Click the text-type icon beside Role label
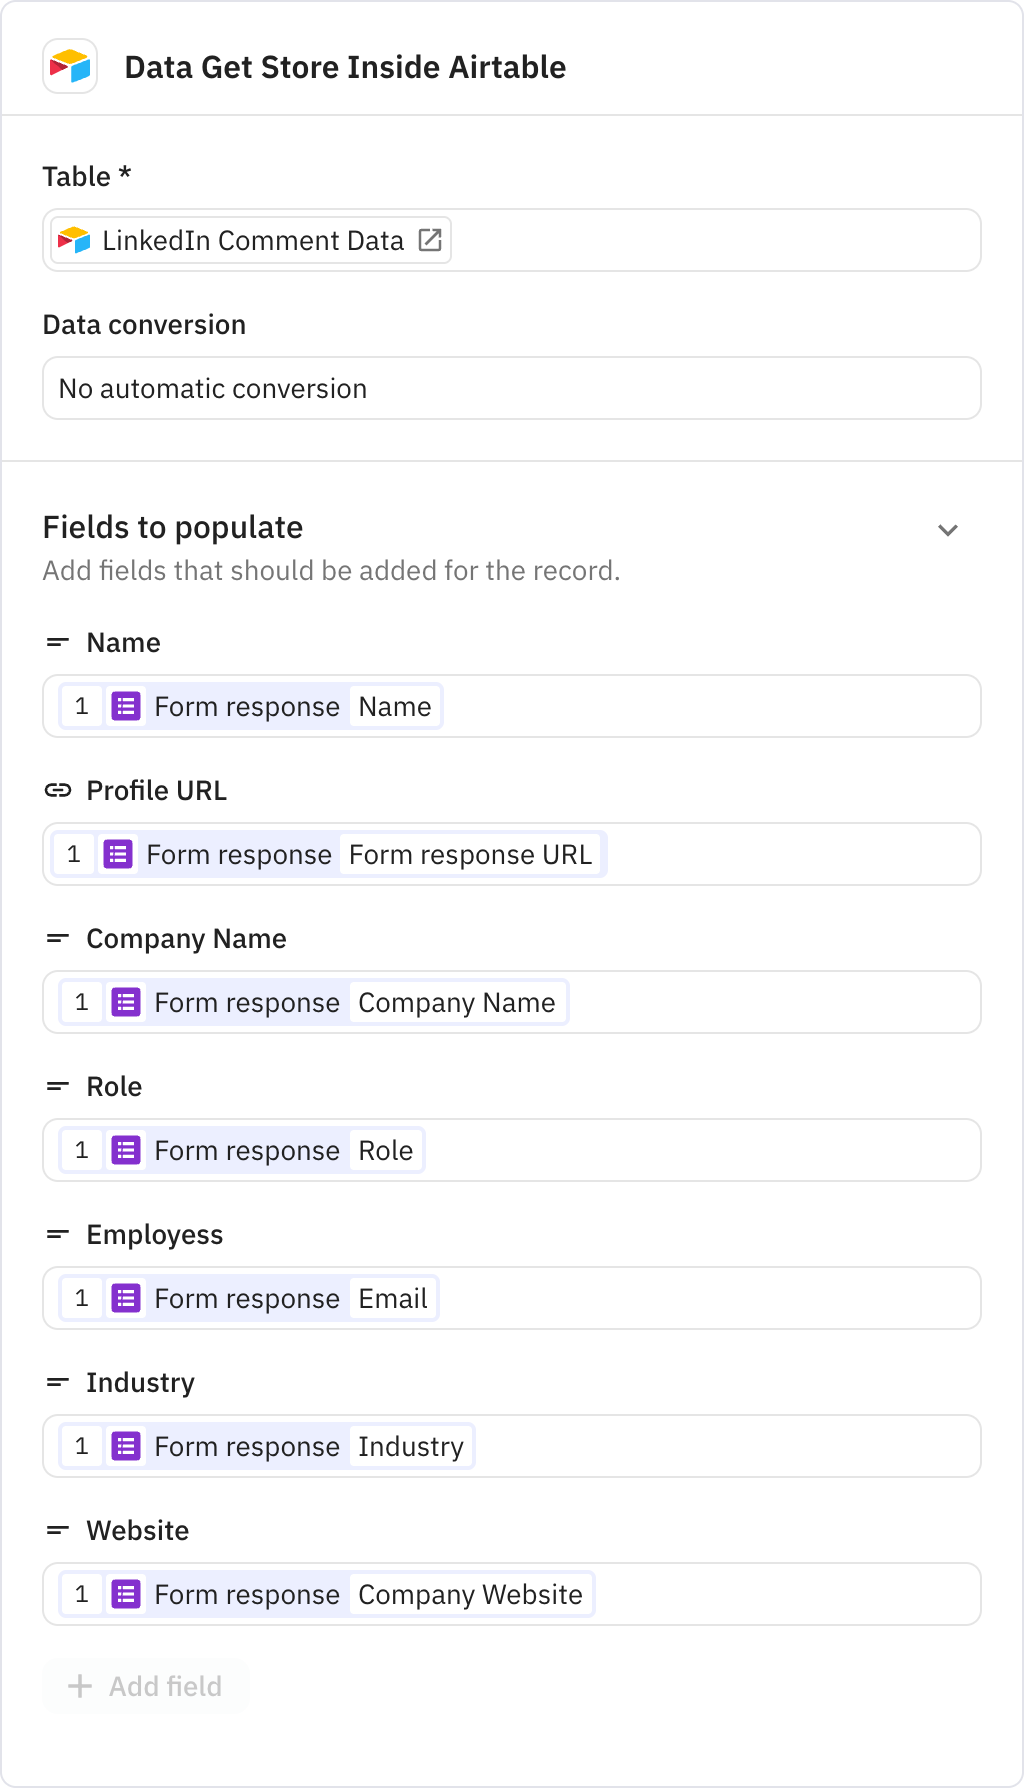1024x1788 pixels. tap(58, 1086)
